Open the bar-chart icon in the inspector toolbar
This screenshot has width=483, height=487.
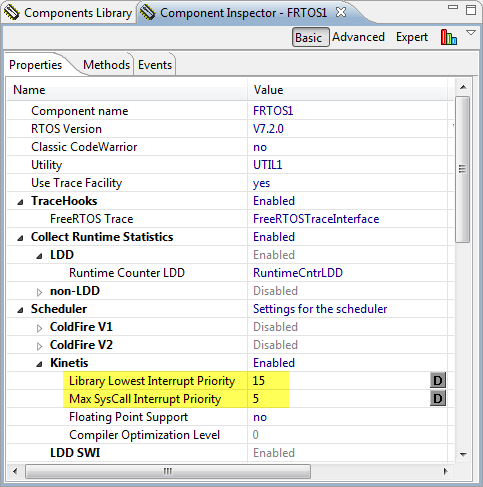[x=449, y=37]
